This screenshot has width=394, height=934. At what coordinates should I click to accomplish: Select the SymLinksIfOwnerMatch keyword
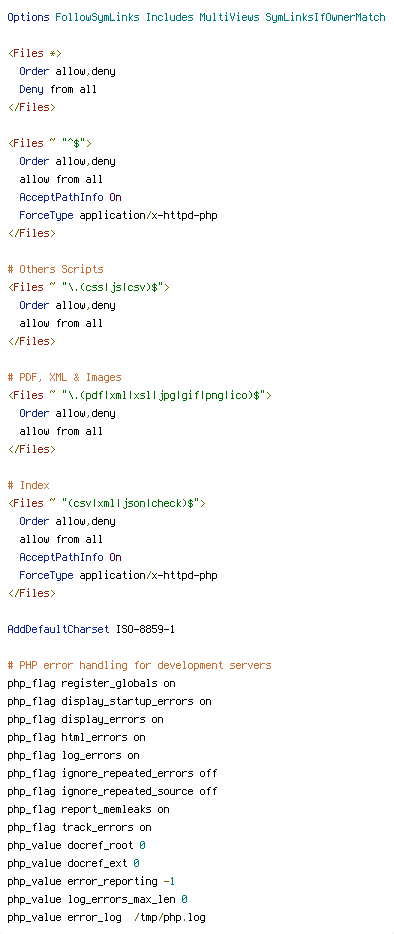coord(325,17)
